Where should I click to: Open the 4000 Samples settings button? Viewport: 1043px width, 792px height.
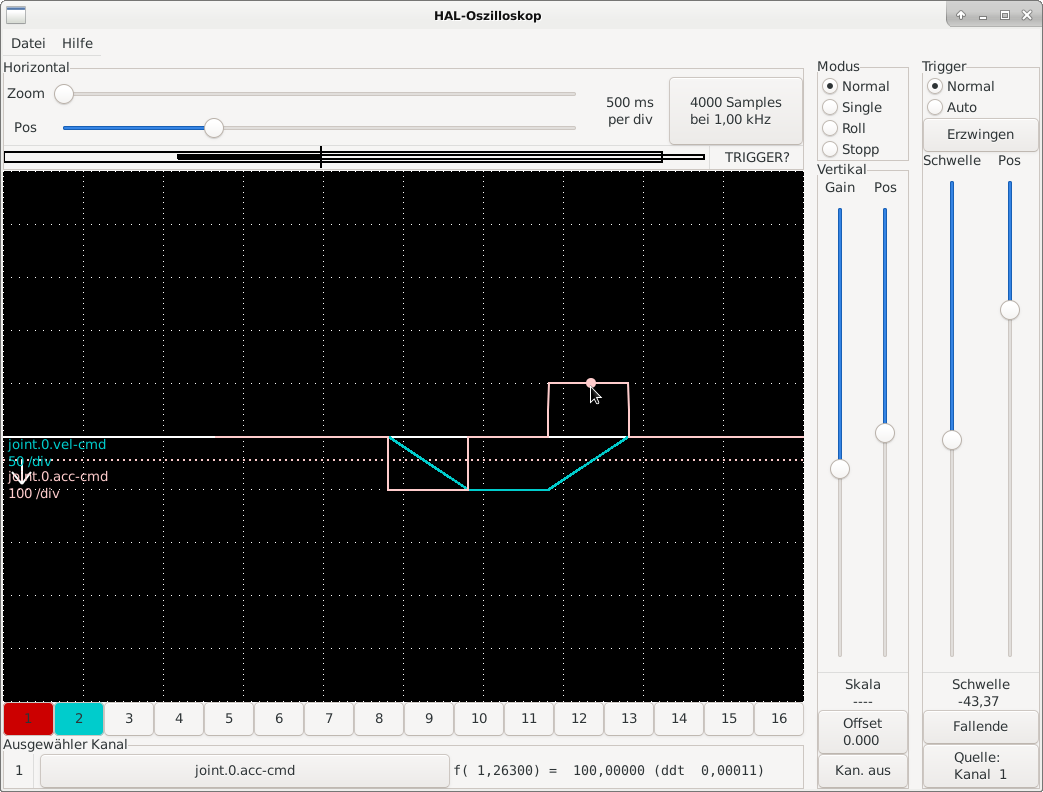pyautogui.click(x=735, y=111)
